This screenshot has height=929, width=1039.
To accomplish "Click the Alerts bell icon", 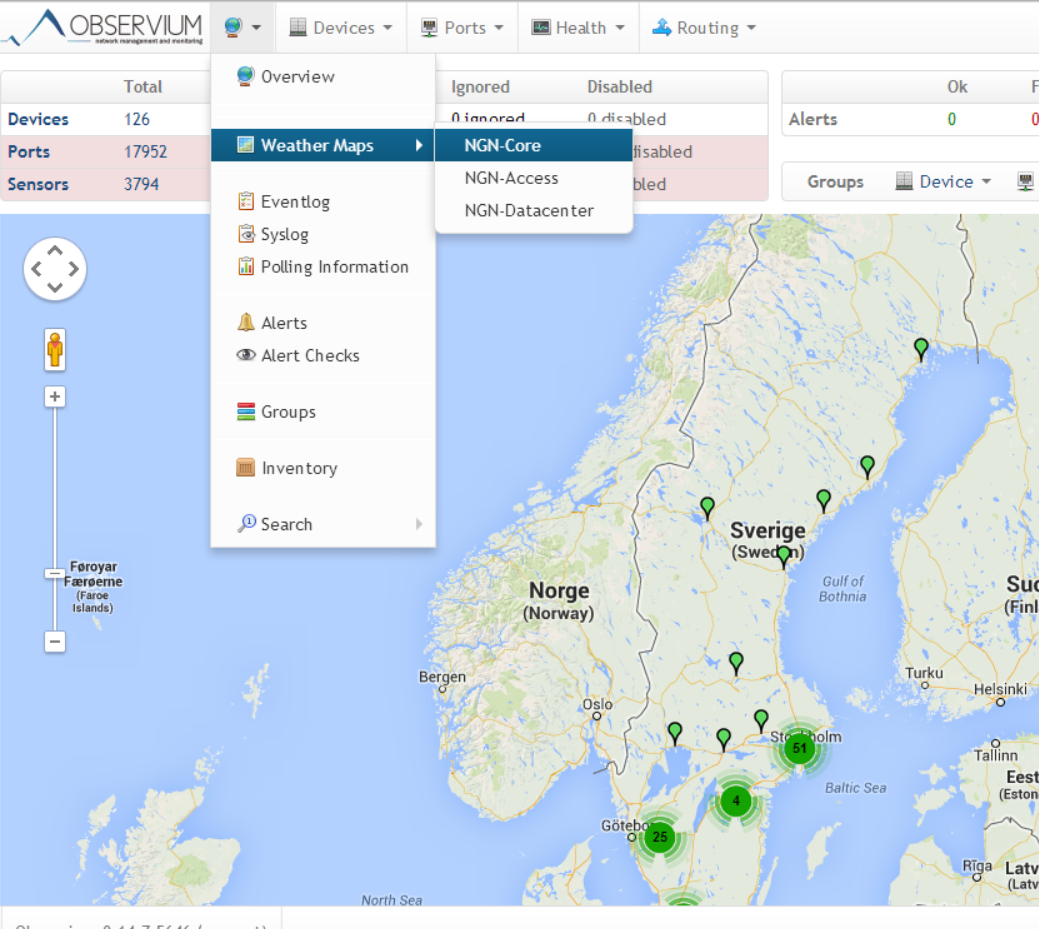I will pos(246,322).
